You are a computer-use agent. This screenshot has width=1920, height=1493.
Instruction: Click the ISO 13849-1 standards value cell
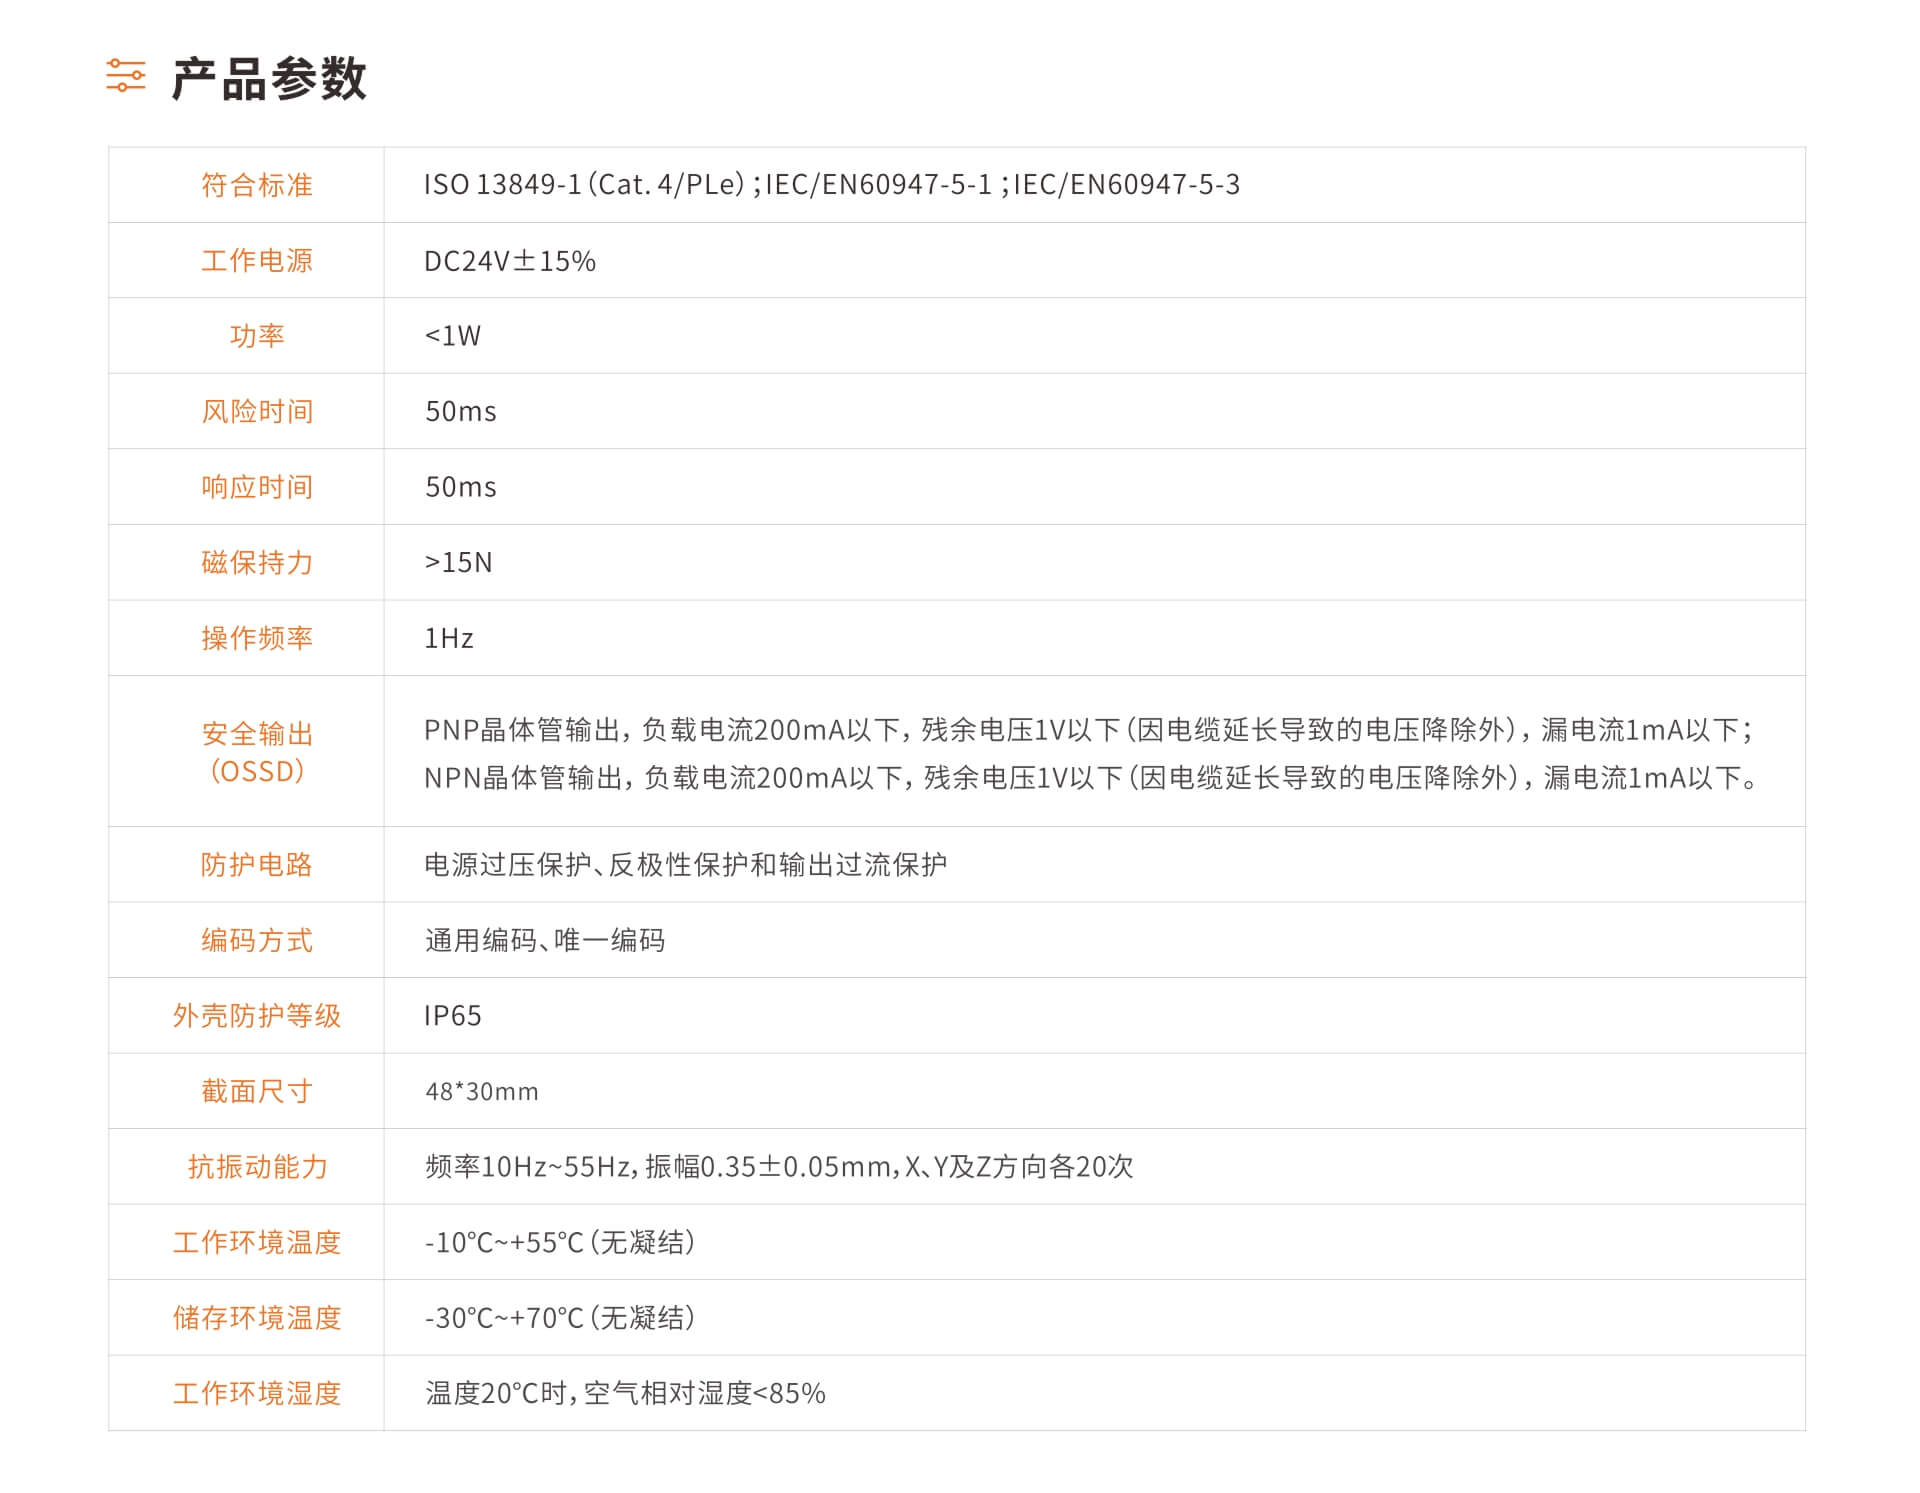(831, 185)
